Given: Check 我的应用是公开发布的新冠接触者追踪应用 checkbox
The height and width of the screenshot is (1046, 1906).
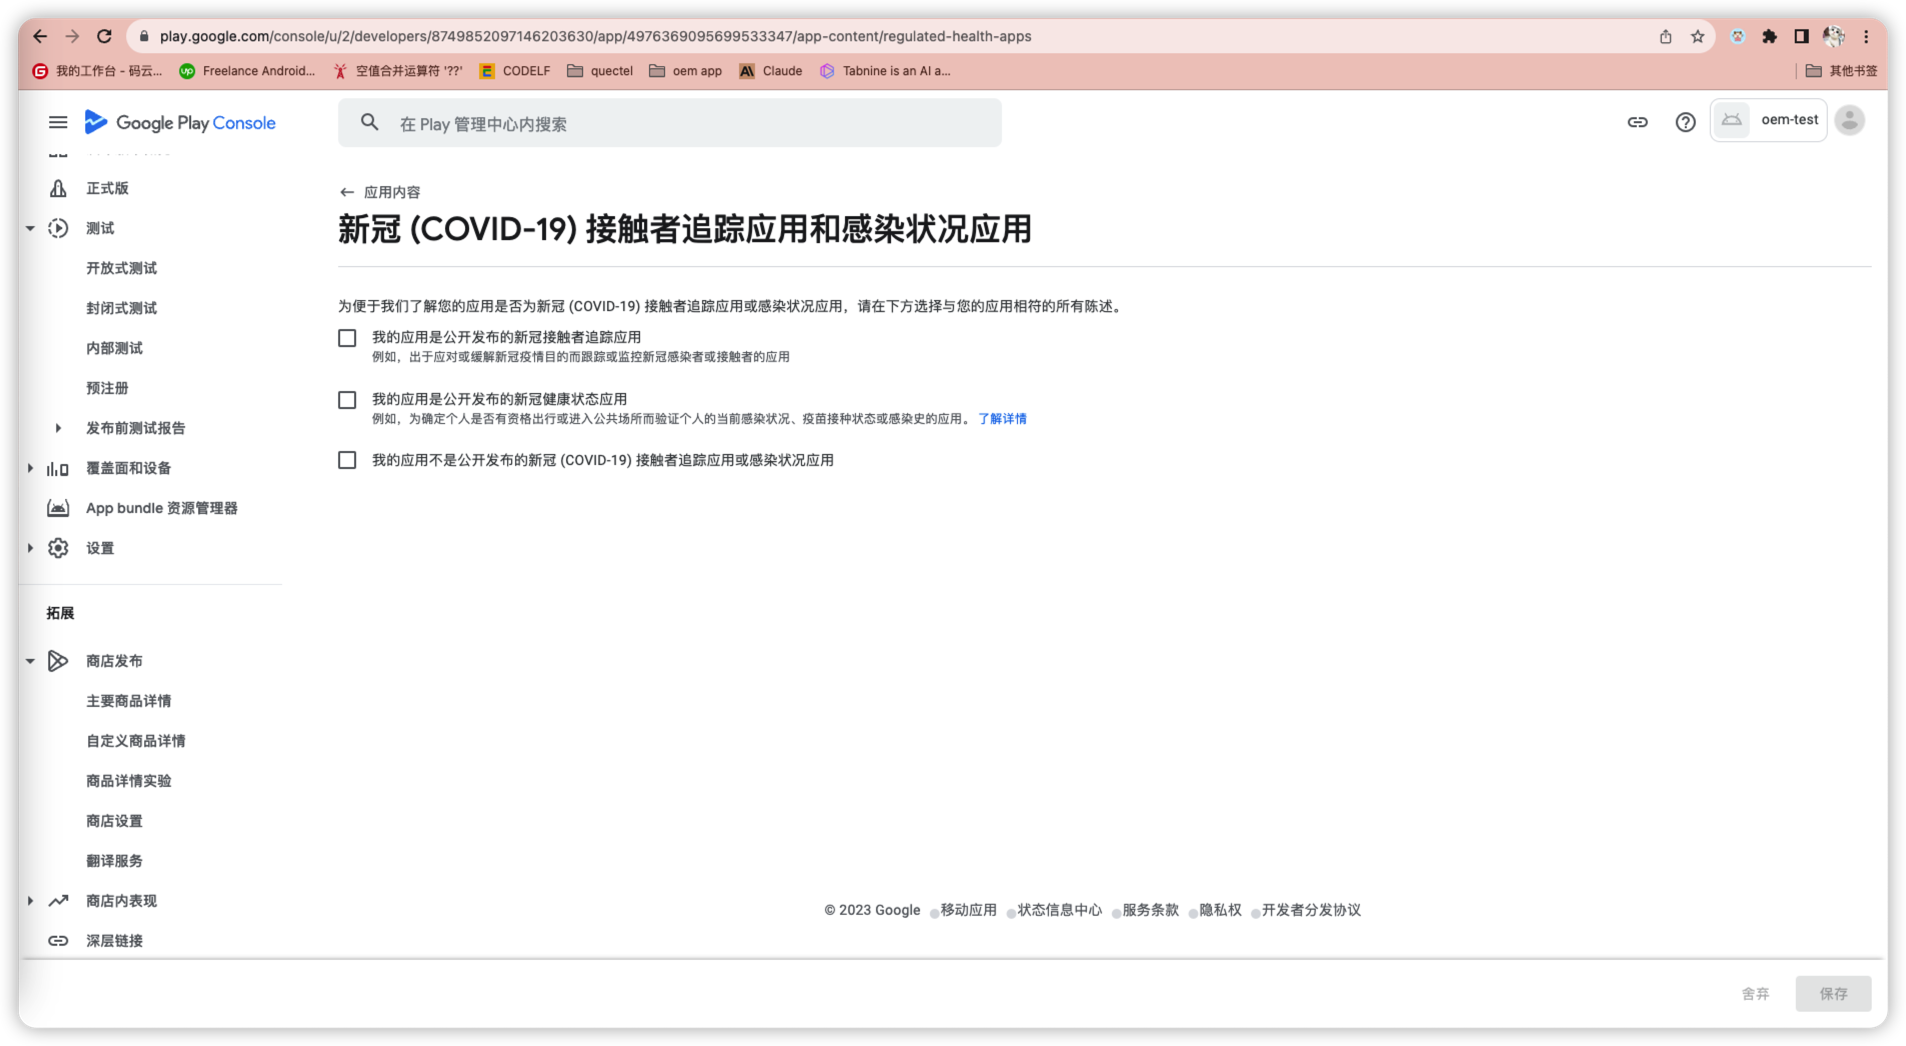Looking at the screenshot, I should 347,338.
